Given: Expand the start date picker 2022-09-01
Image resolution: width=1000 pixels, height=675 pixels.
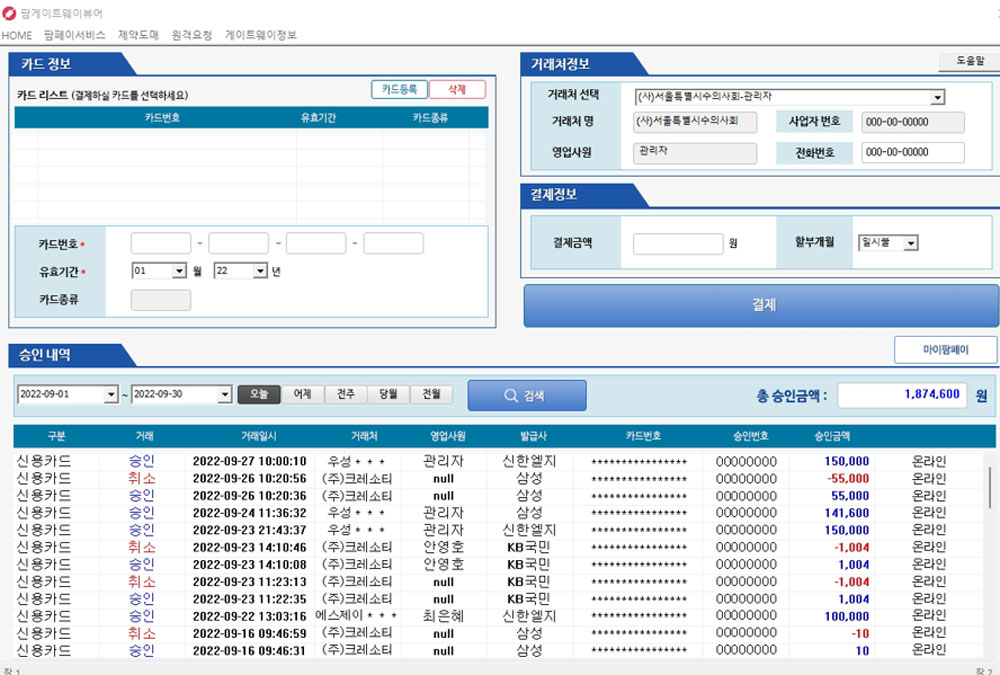Looking at the screenshot, I should (112, 395).
